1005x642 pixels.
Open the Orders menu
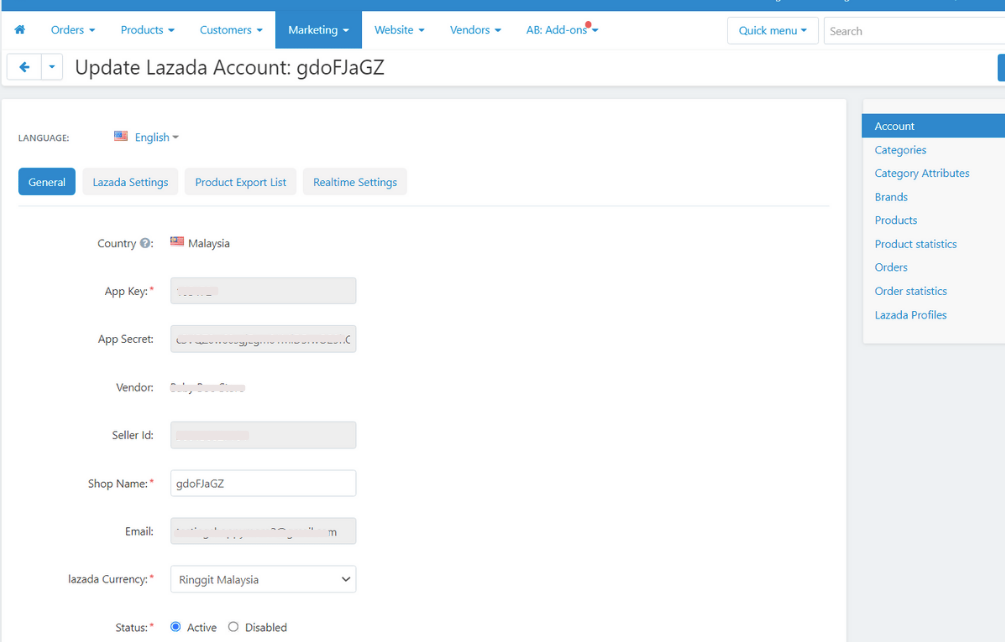click(73, 29)
